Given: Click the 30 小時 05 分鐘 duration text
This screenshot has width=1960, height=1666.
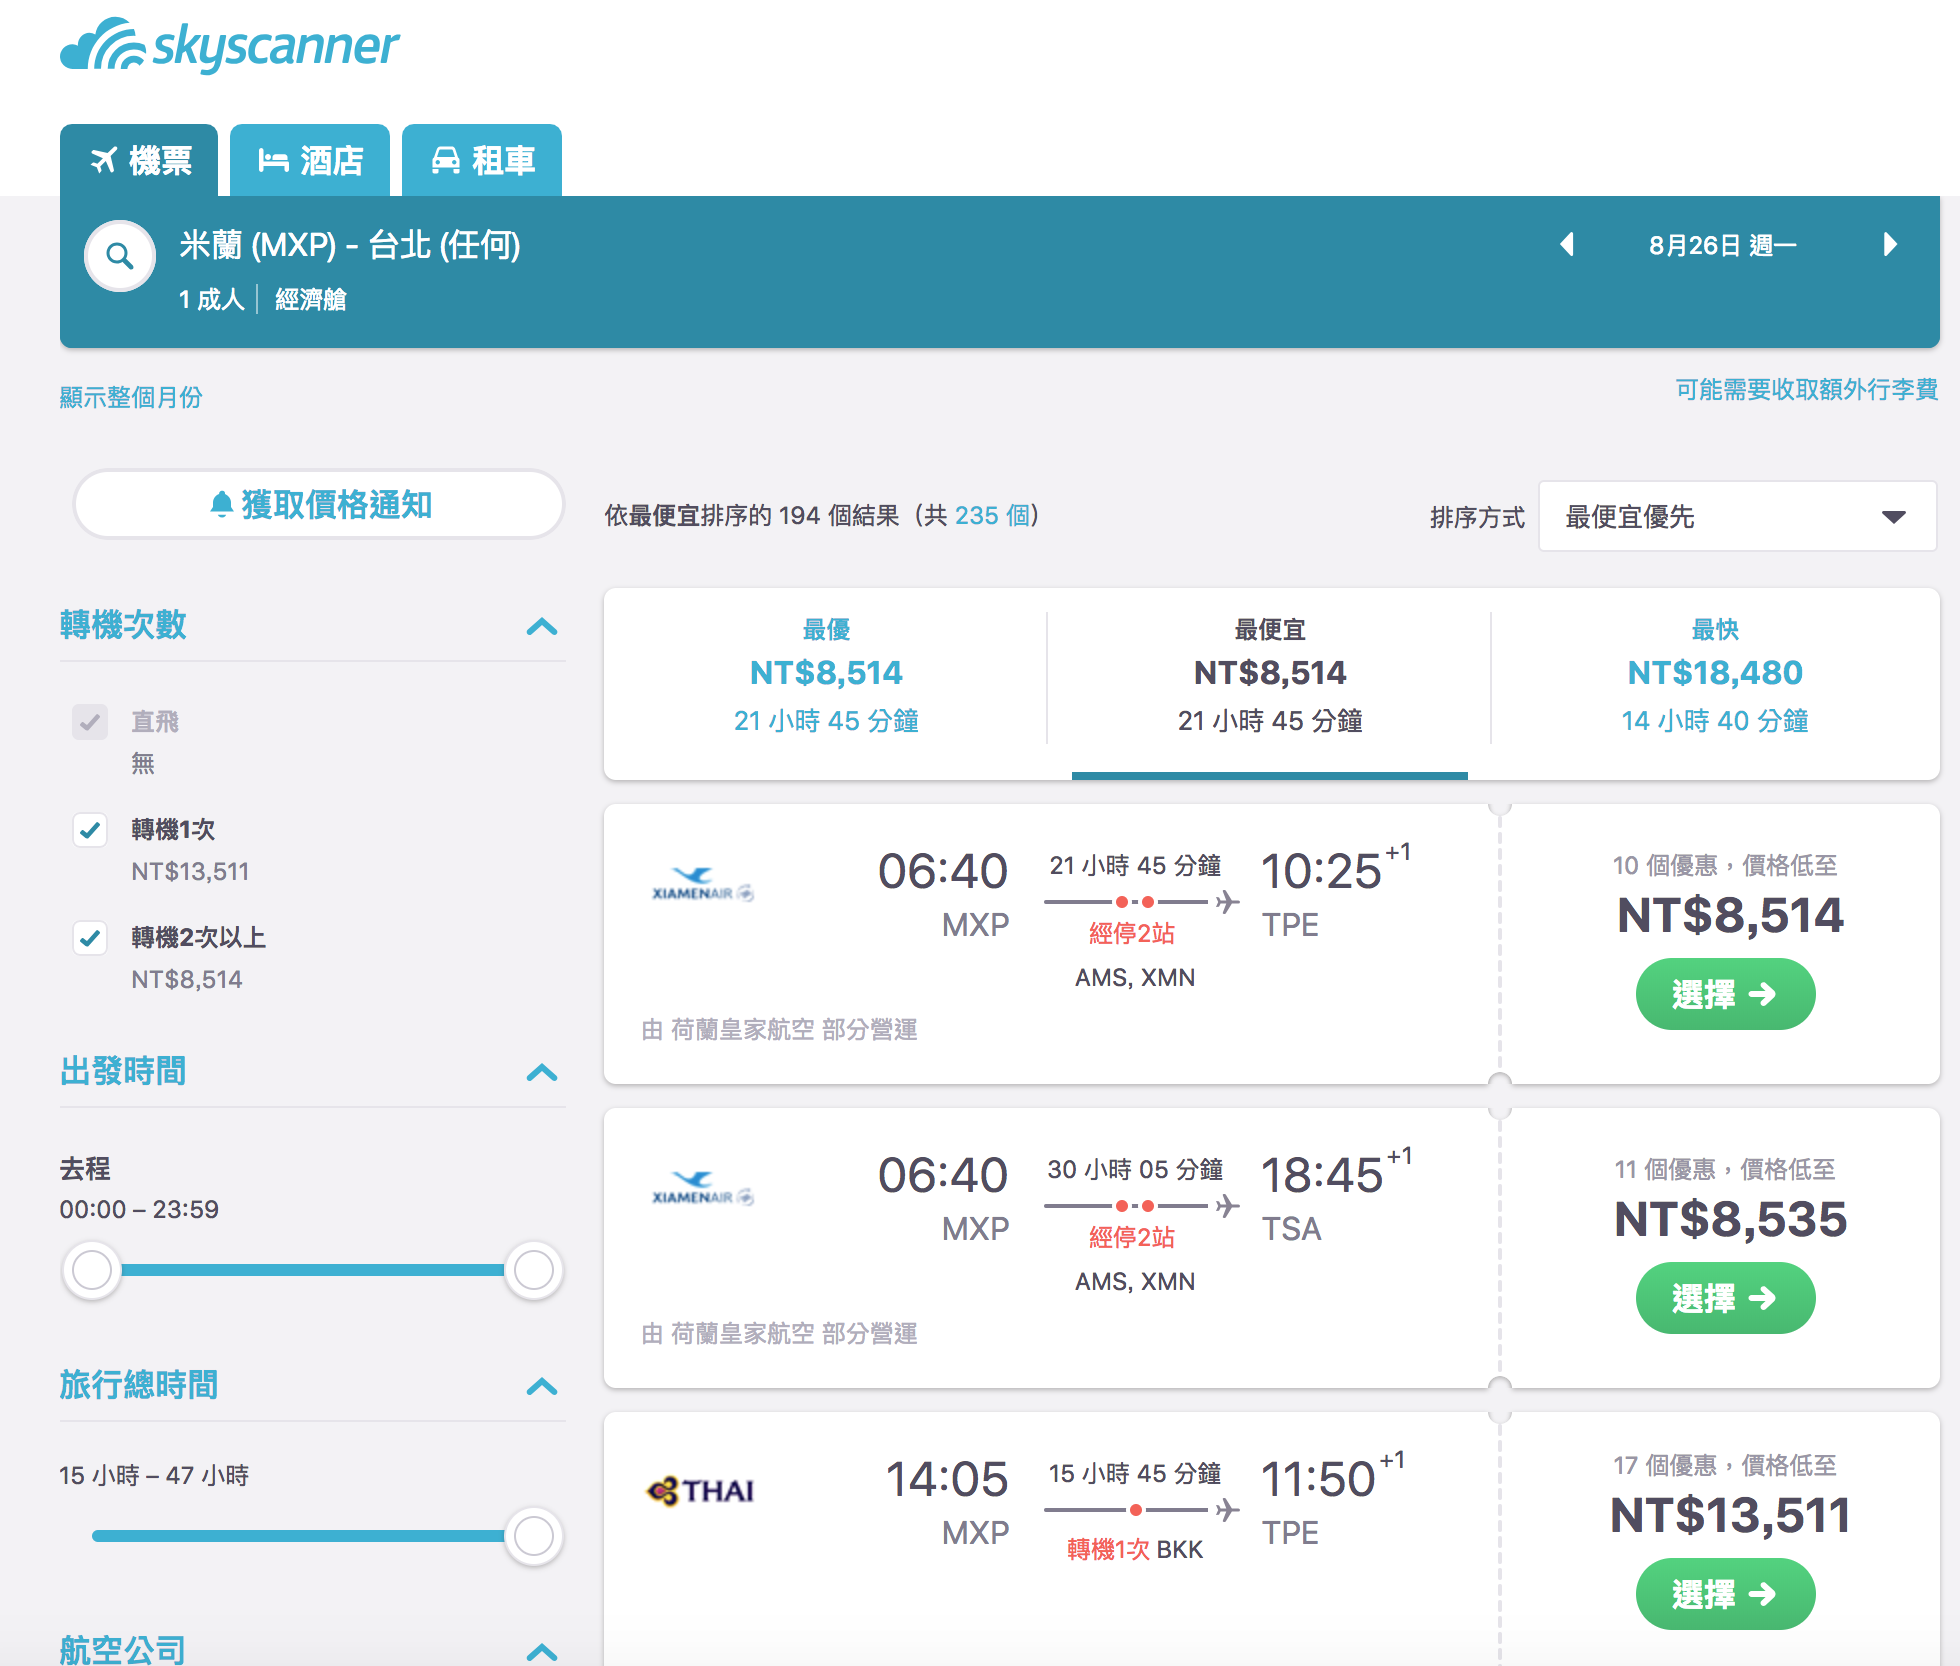Looking at the screenshot, I should [x=1135, y=1170].
